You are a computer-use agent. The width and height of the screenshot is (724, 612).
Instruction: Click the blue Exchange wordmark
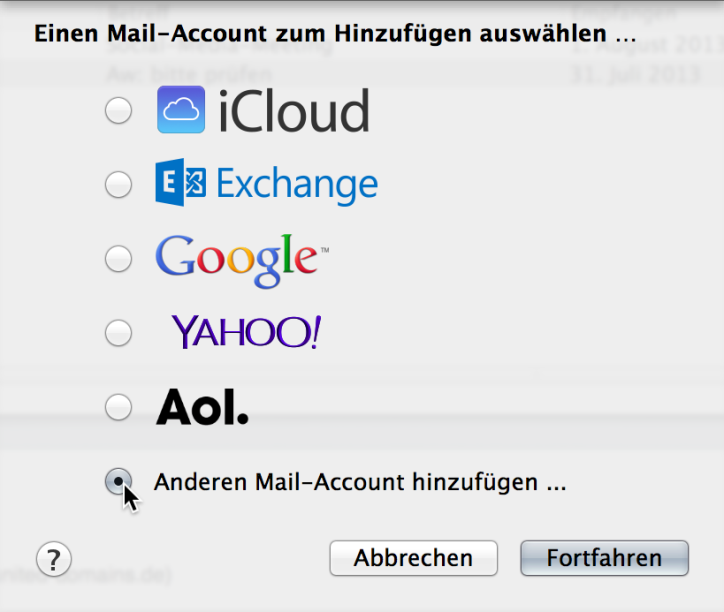(297, 185)
